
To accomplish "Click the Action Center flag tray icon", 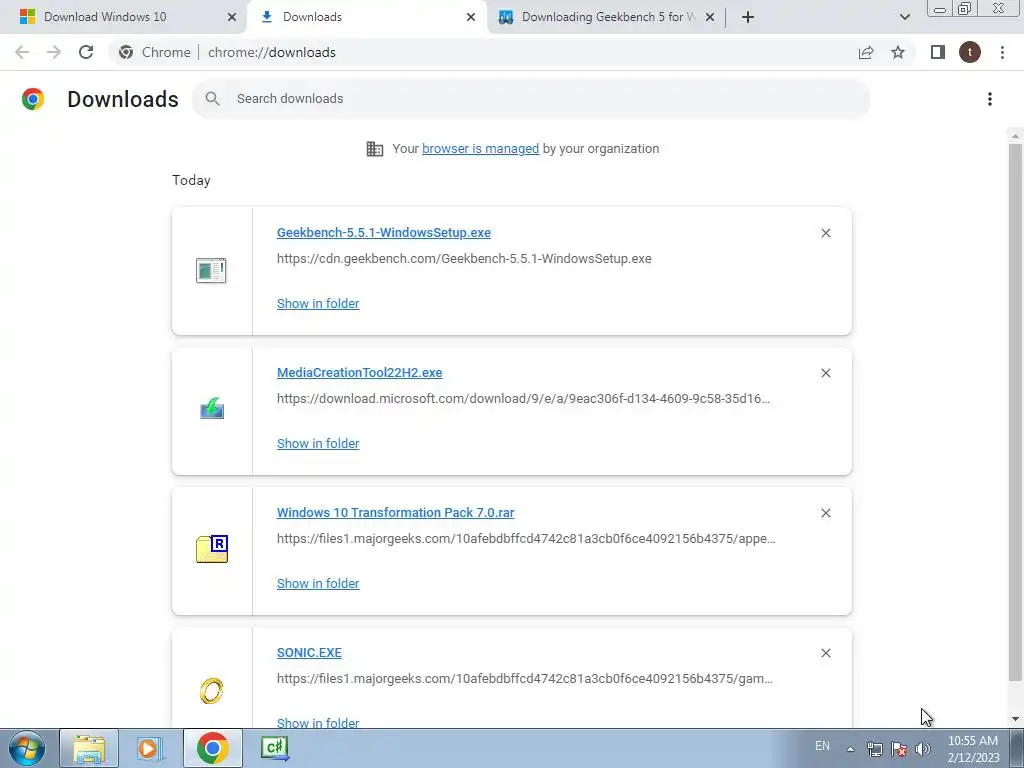I will point(899,748).
